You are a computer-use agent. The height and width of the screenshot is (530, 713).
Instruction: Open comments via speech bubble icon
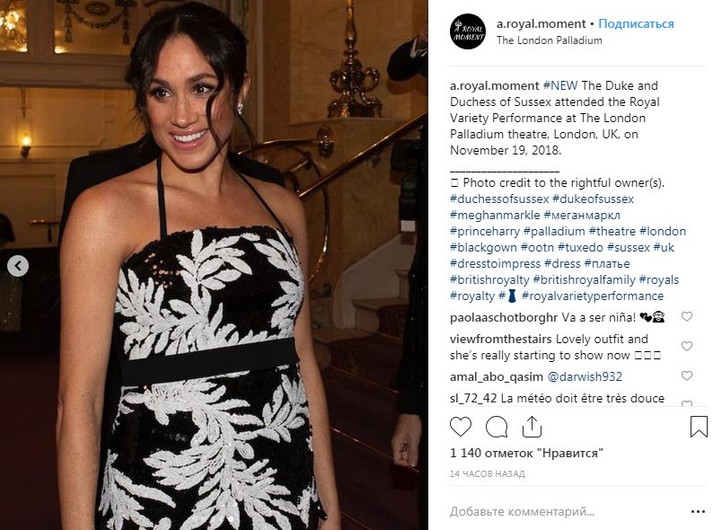coord(497,427)
